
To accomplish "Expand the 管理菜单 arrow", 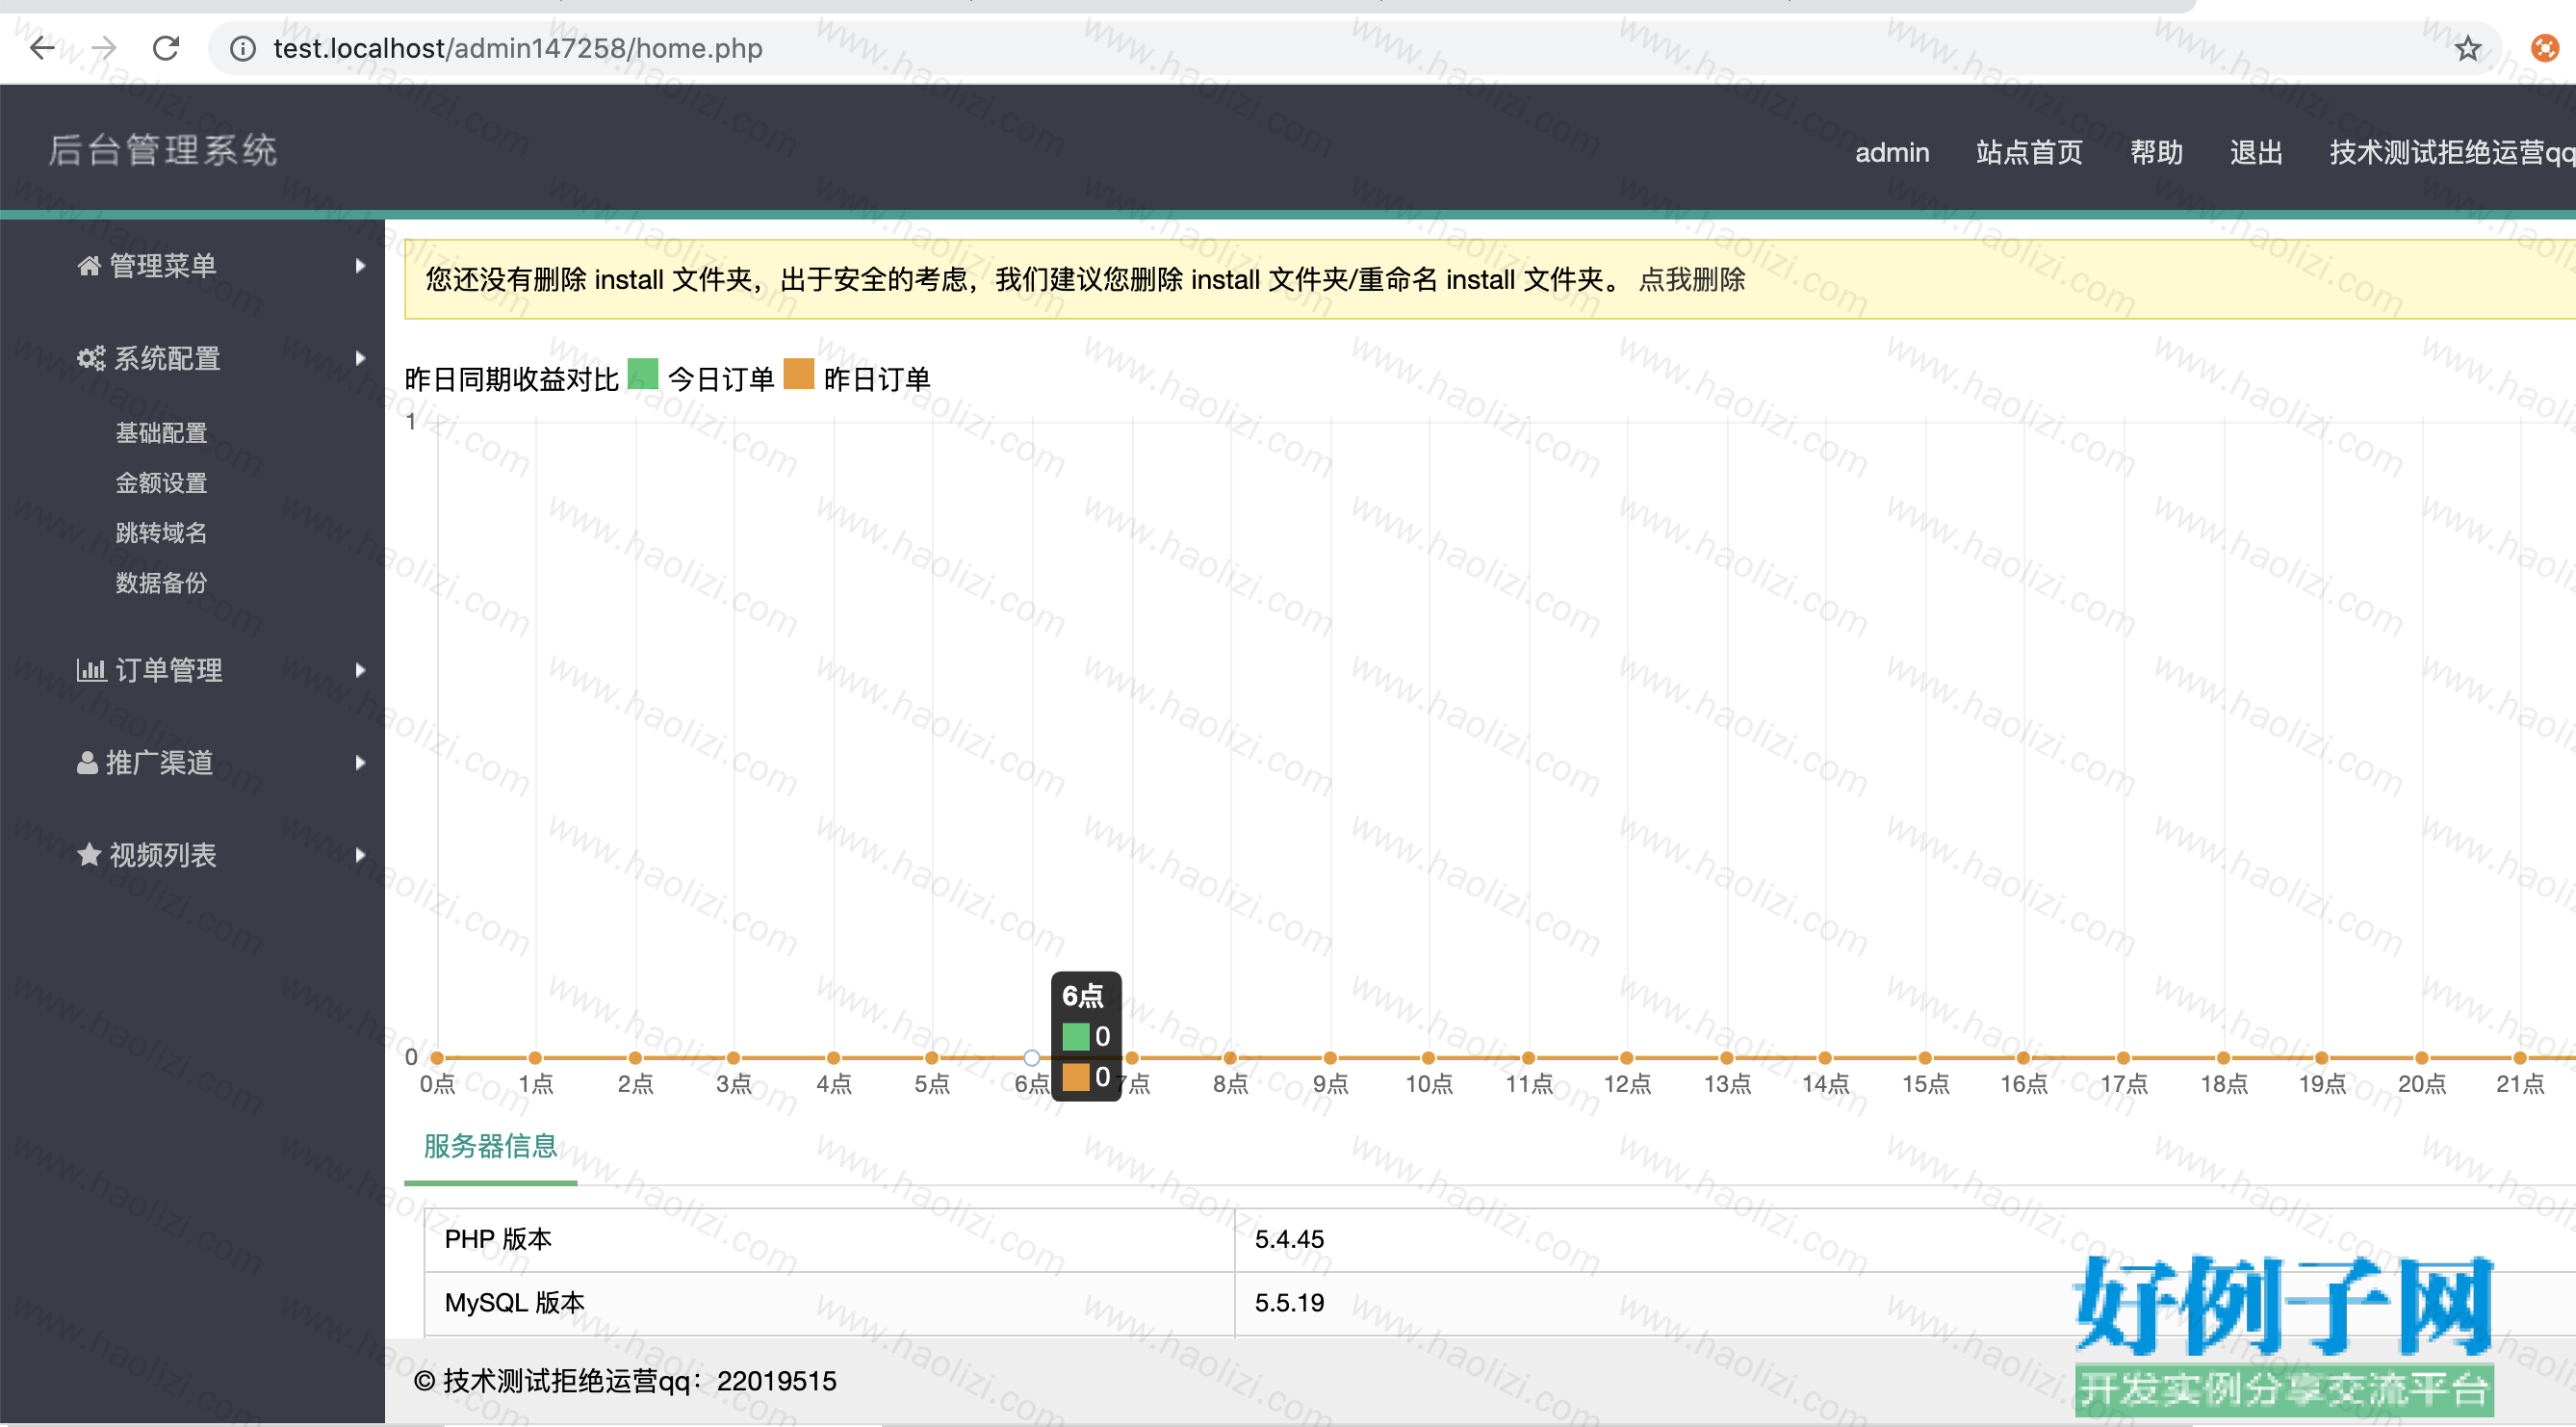I will click(360, 265).
